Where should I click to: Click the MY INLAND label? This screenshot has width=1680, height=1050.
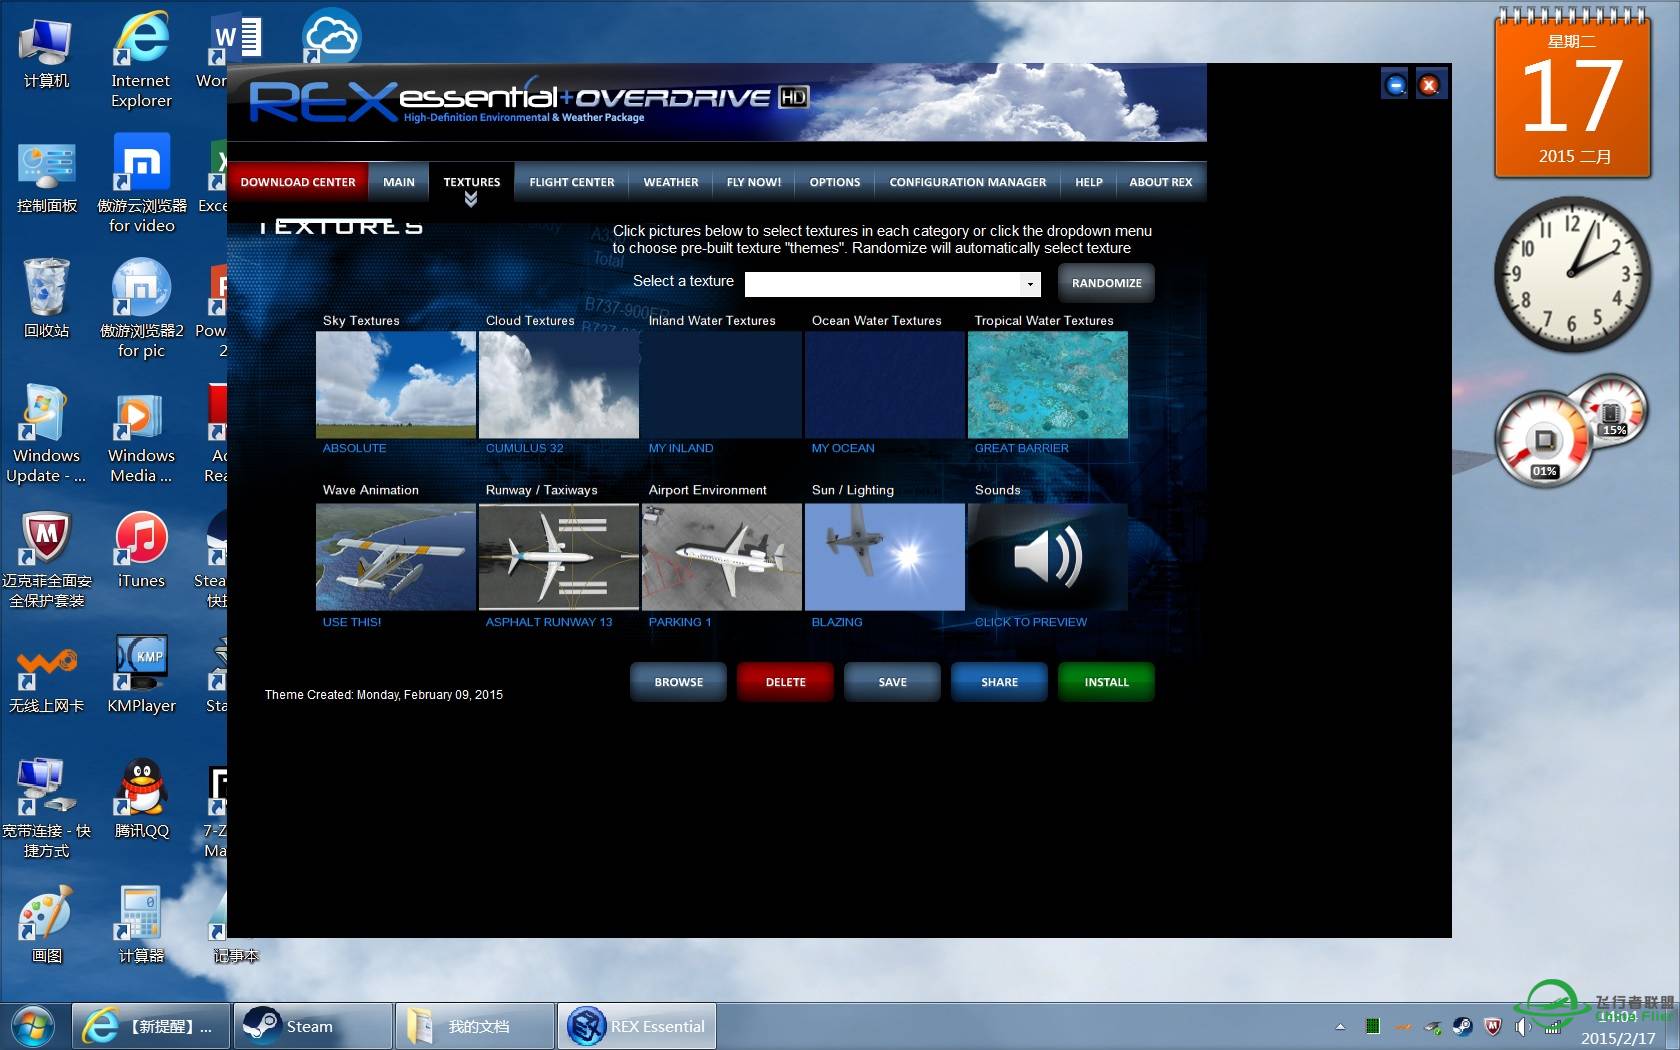click(x=681, y=448)
